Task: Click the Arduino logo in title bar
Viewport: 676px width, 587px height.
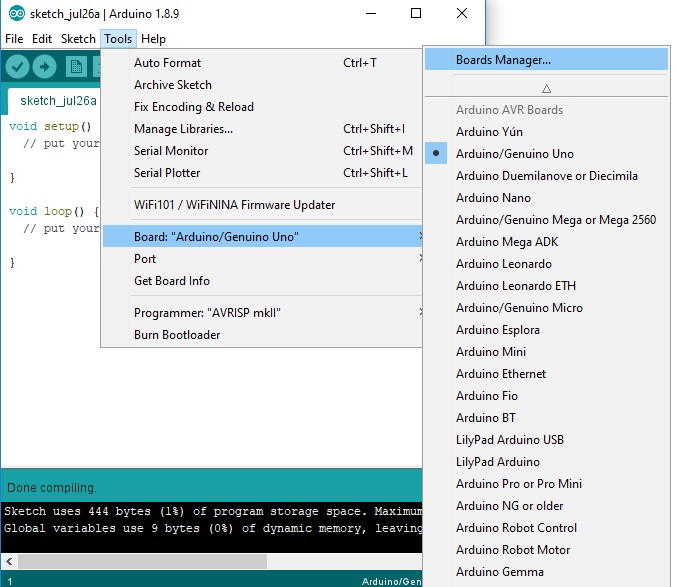Action: (x=17, y=14)
